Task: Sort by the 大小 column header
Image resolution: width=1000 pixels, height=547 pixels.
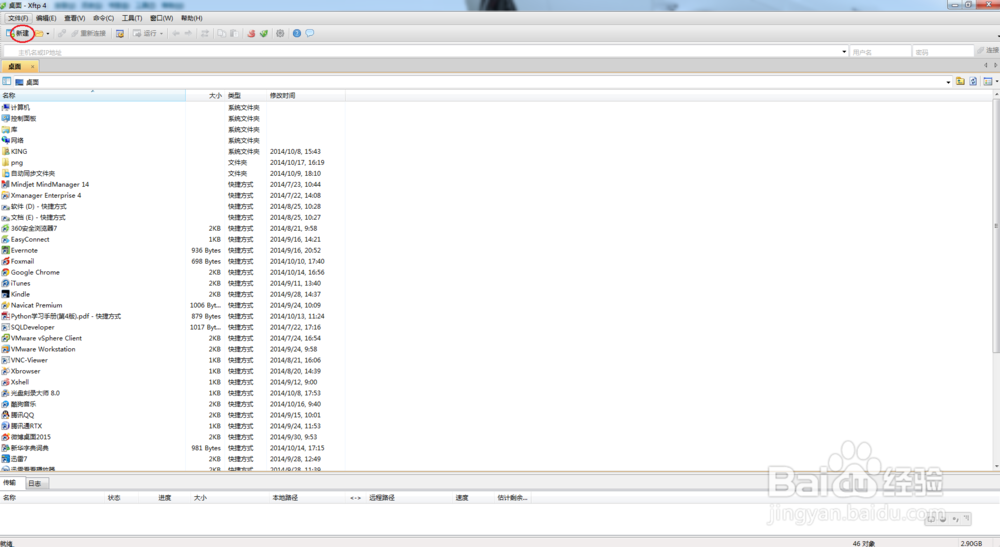Action: coord(205,96)
